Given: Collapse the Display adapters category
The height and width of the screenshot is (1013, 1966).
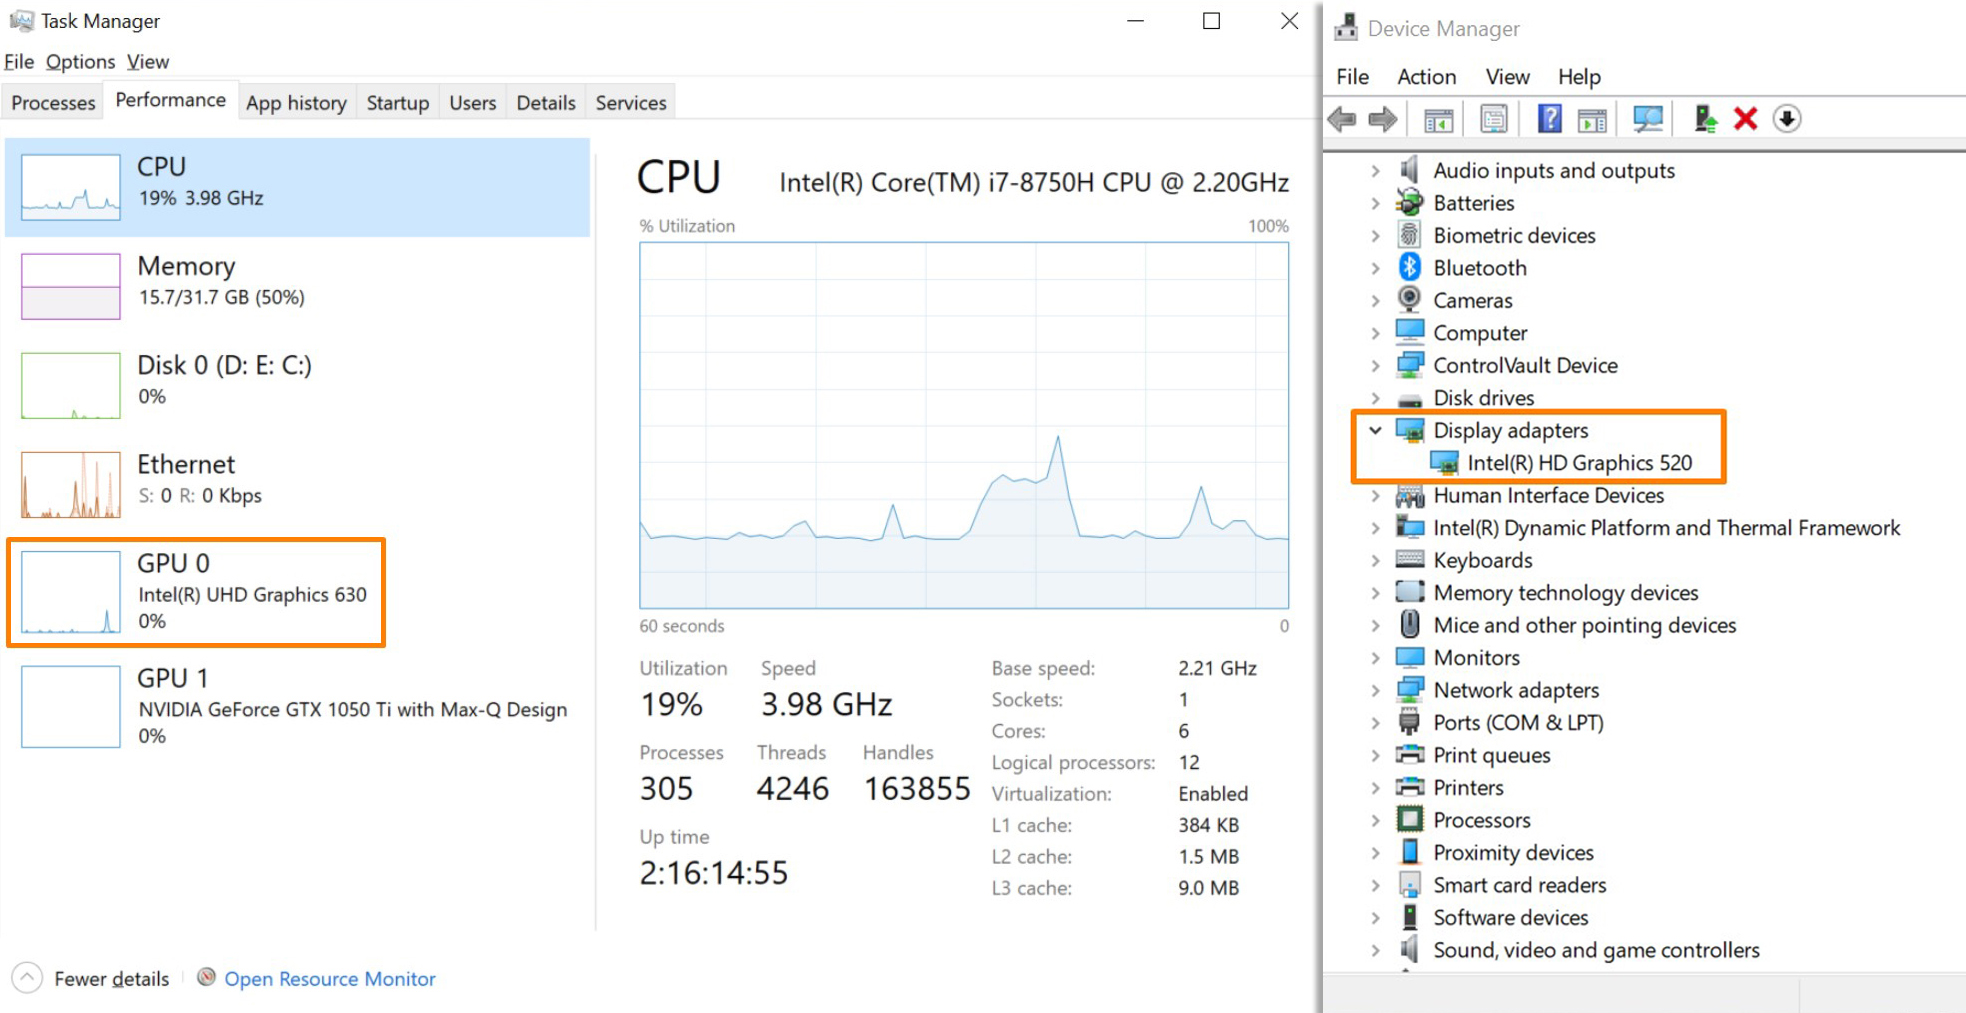Looking at the screenshot, I should pos(1377,430).
